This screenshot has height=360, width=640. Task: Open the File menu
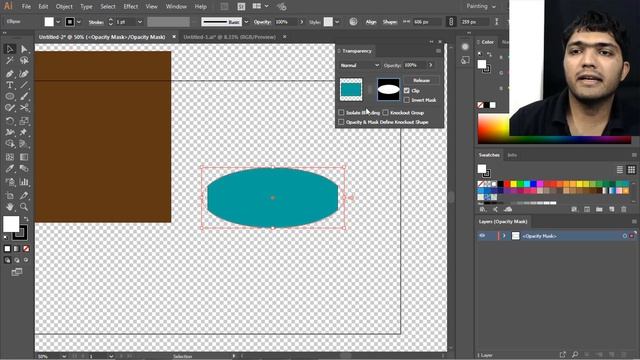(26, 7)
